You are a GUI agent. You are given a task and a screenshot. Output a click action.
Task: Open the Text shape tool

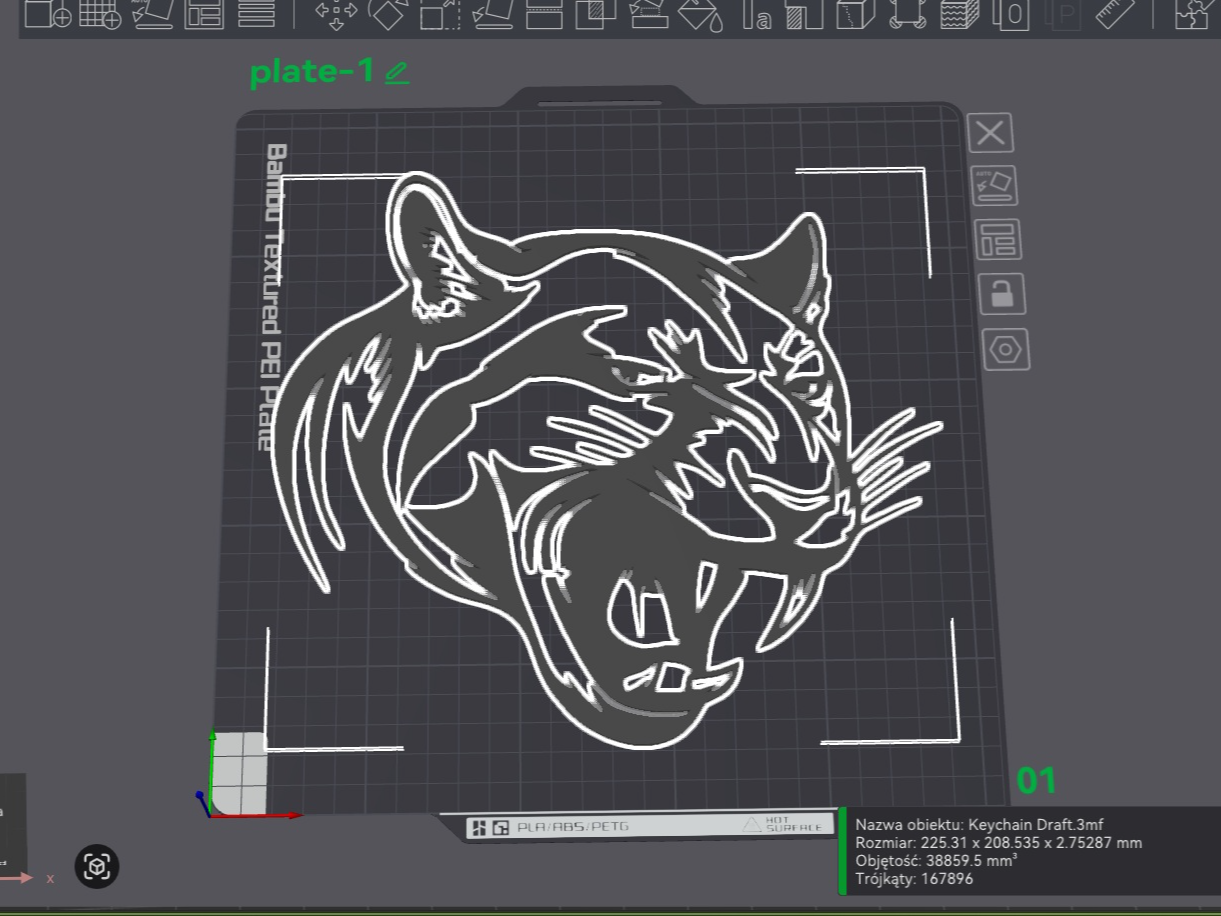coord(756,14)
